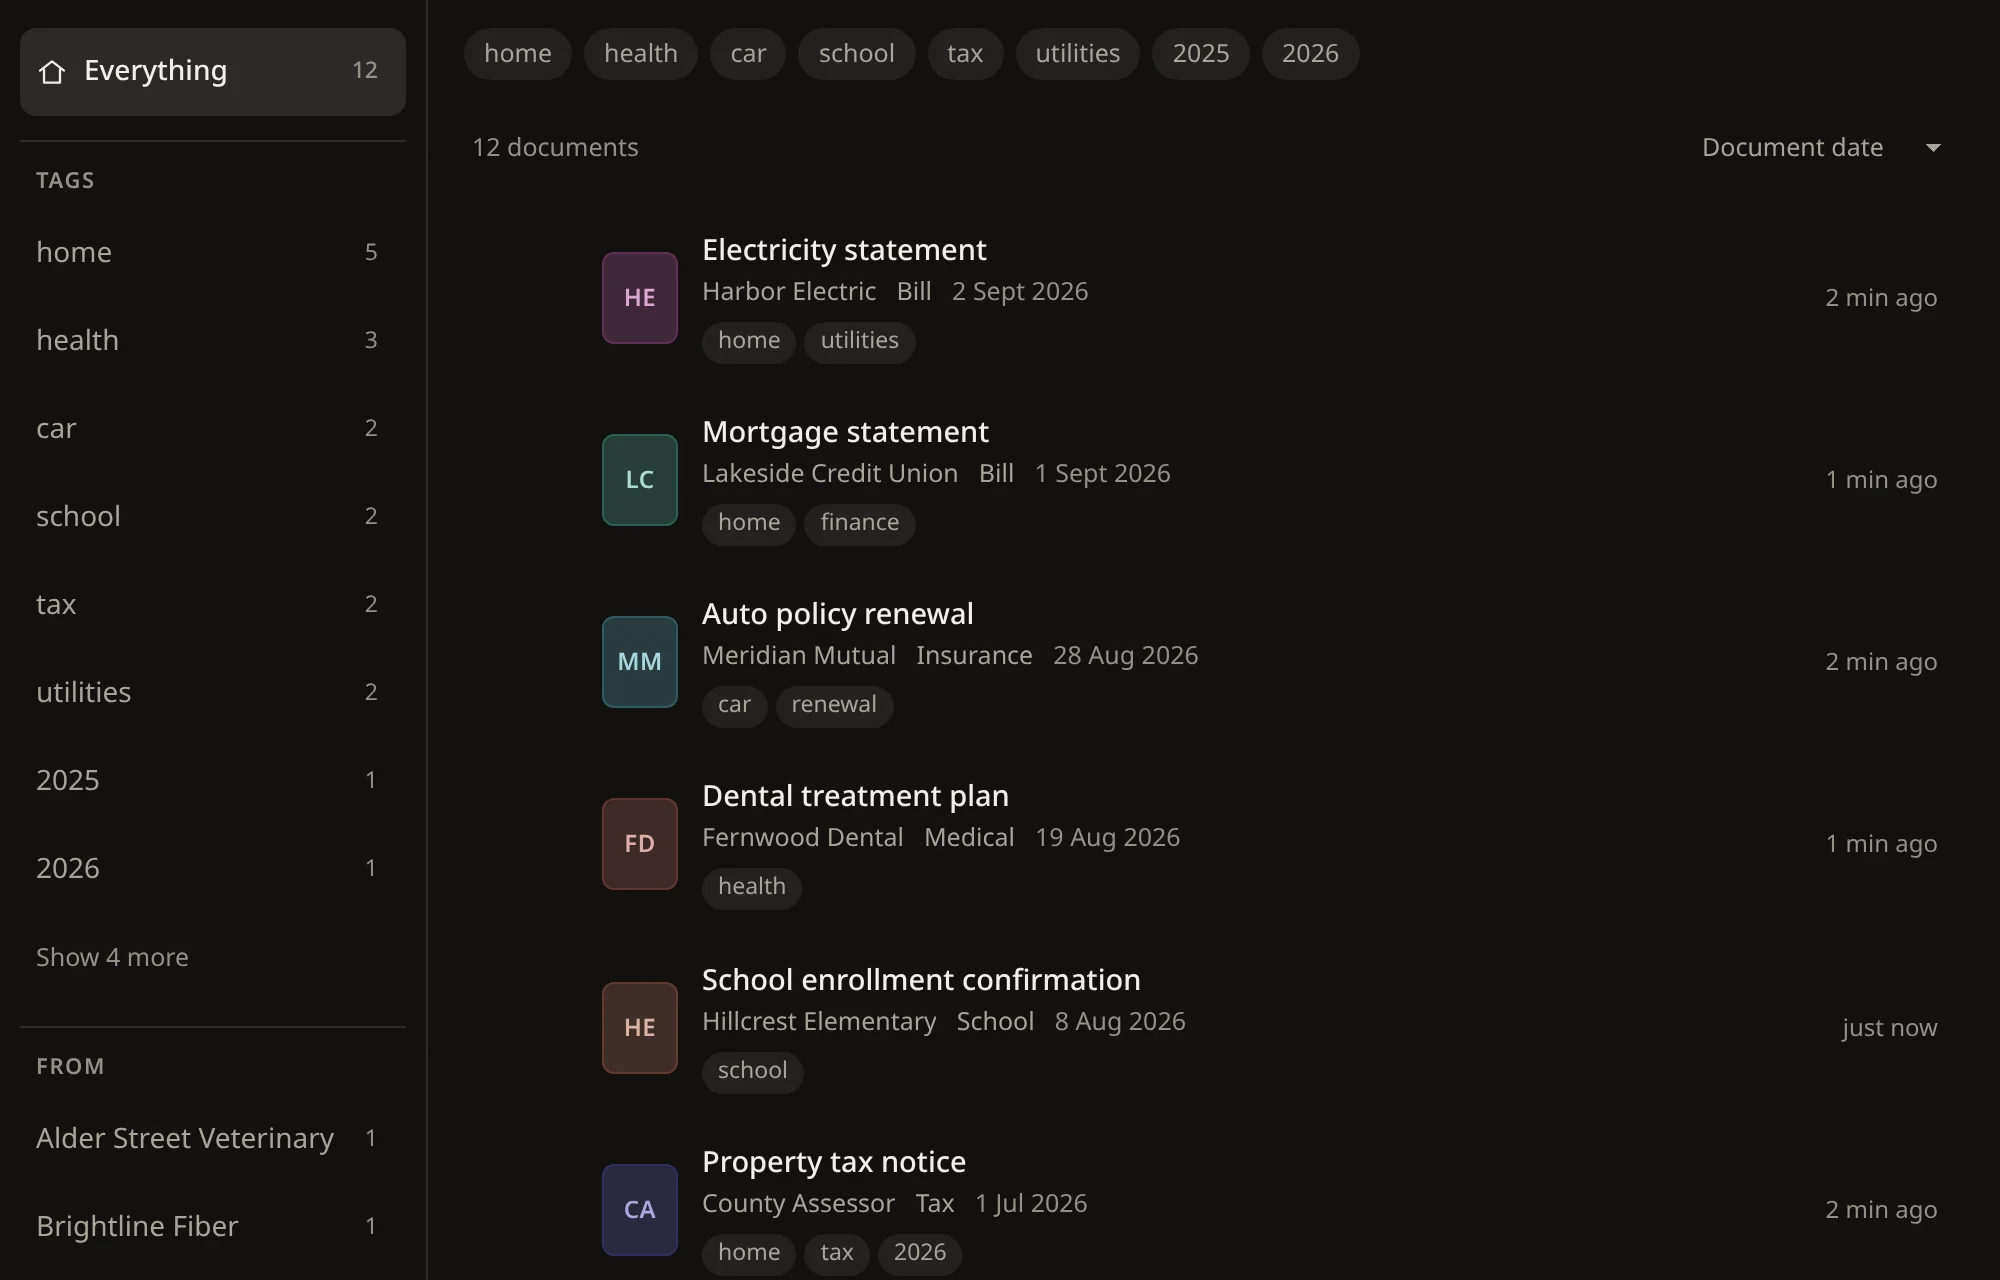The image size is (2000, 1280).
Task: Select the Everything view in sidebar
Action: [213, 72]
